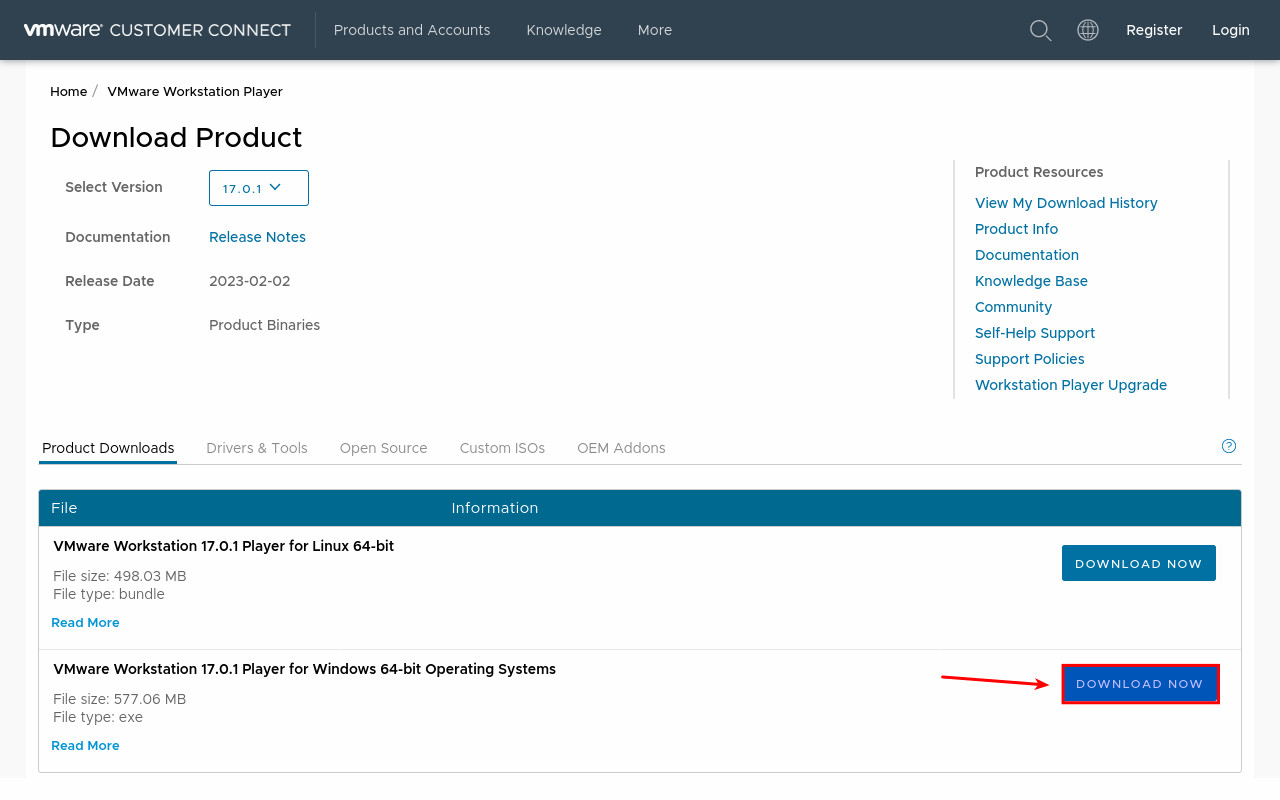Open Self-Help Support link

1035,333
